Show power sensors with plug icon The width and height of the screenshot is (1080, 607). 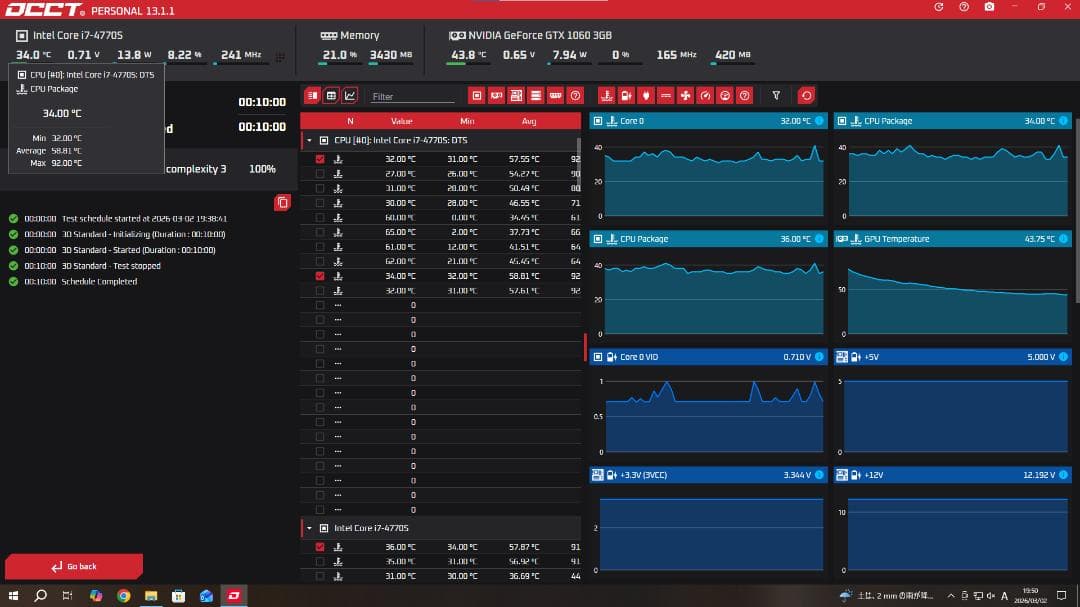pyautogui.click(x=646, y=96)
